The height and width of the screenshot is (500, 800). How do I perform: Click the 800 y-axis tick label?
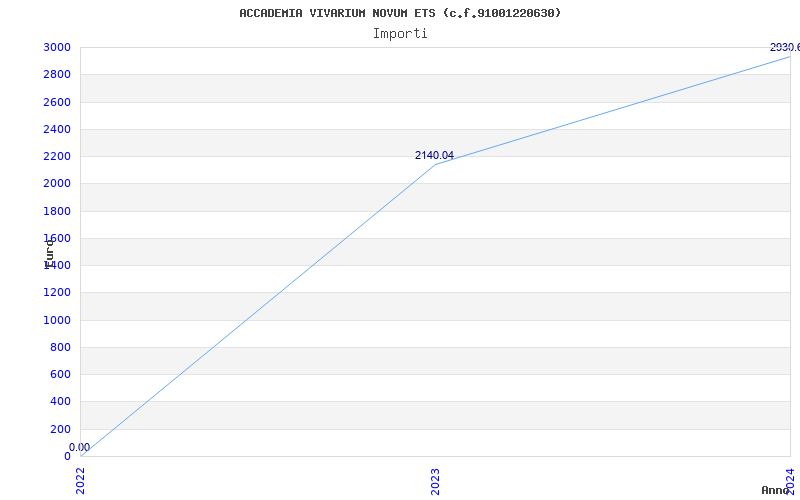tap(60, 347)
